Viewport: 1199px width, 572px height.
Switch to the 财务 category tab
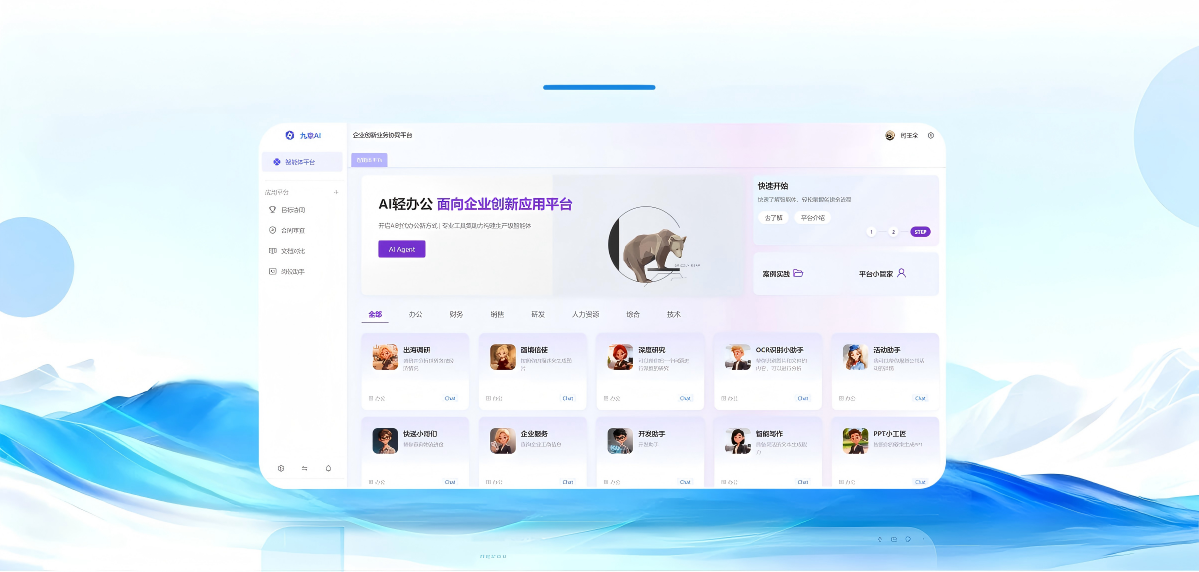pyautogui.click(x=457, y=314)
